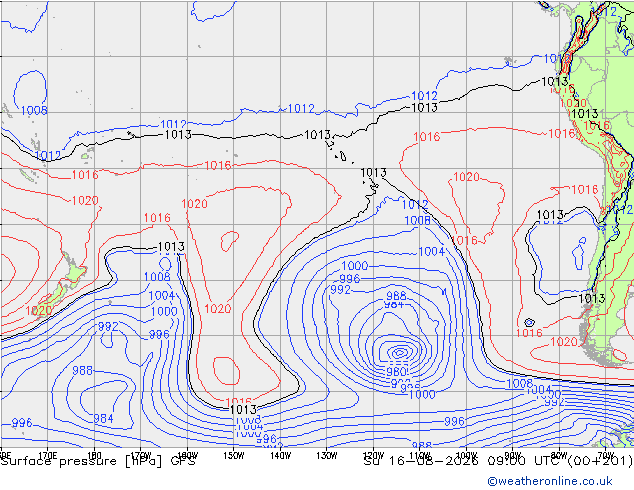Click the blue "1012" label between 140W and 130W
The height and width of the screenshot is (490, 634).
tap(301, 109)
